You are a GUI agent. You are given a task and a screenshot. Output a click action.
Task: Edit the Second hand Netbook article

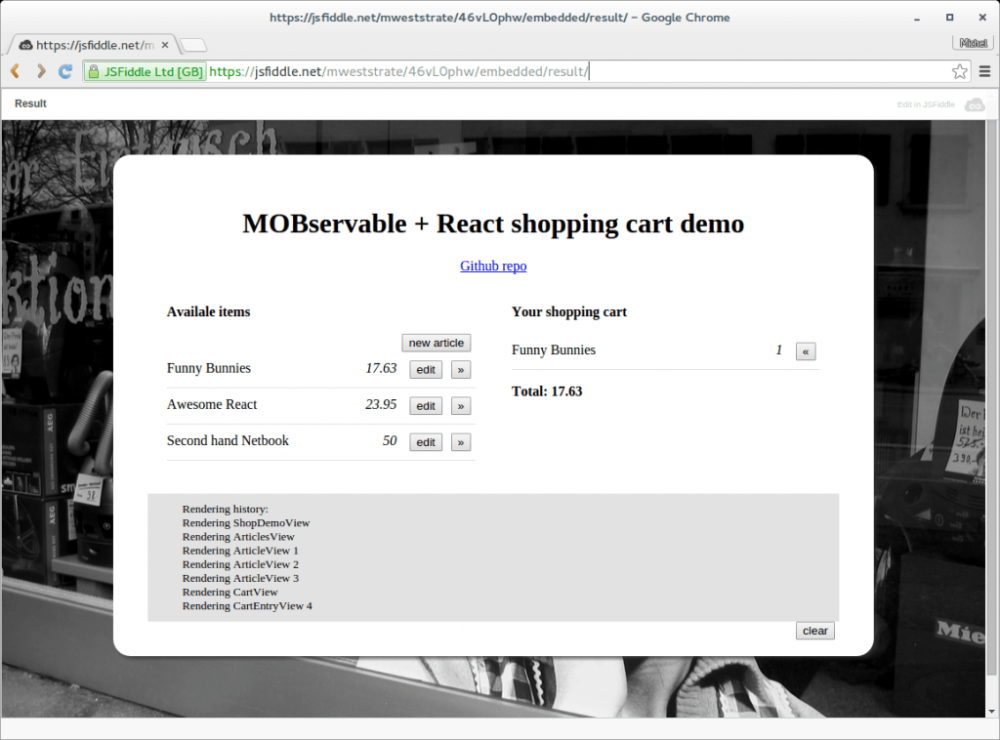point(425,442)
